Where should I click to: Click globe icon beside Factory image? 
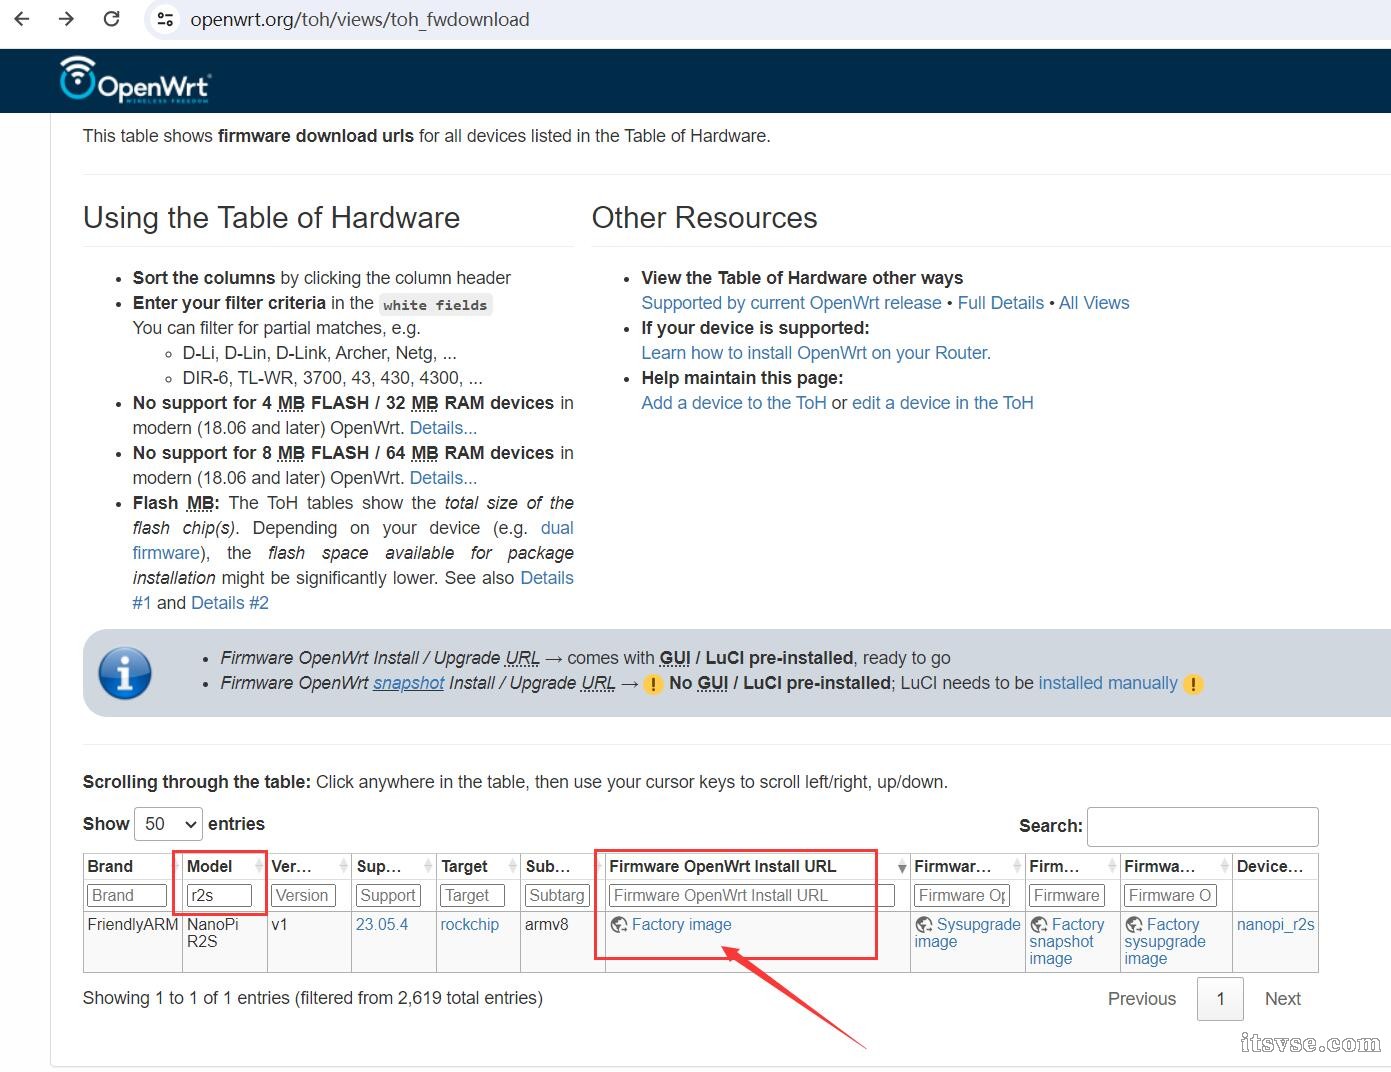(x=619, y=925)
